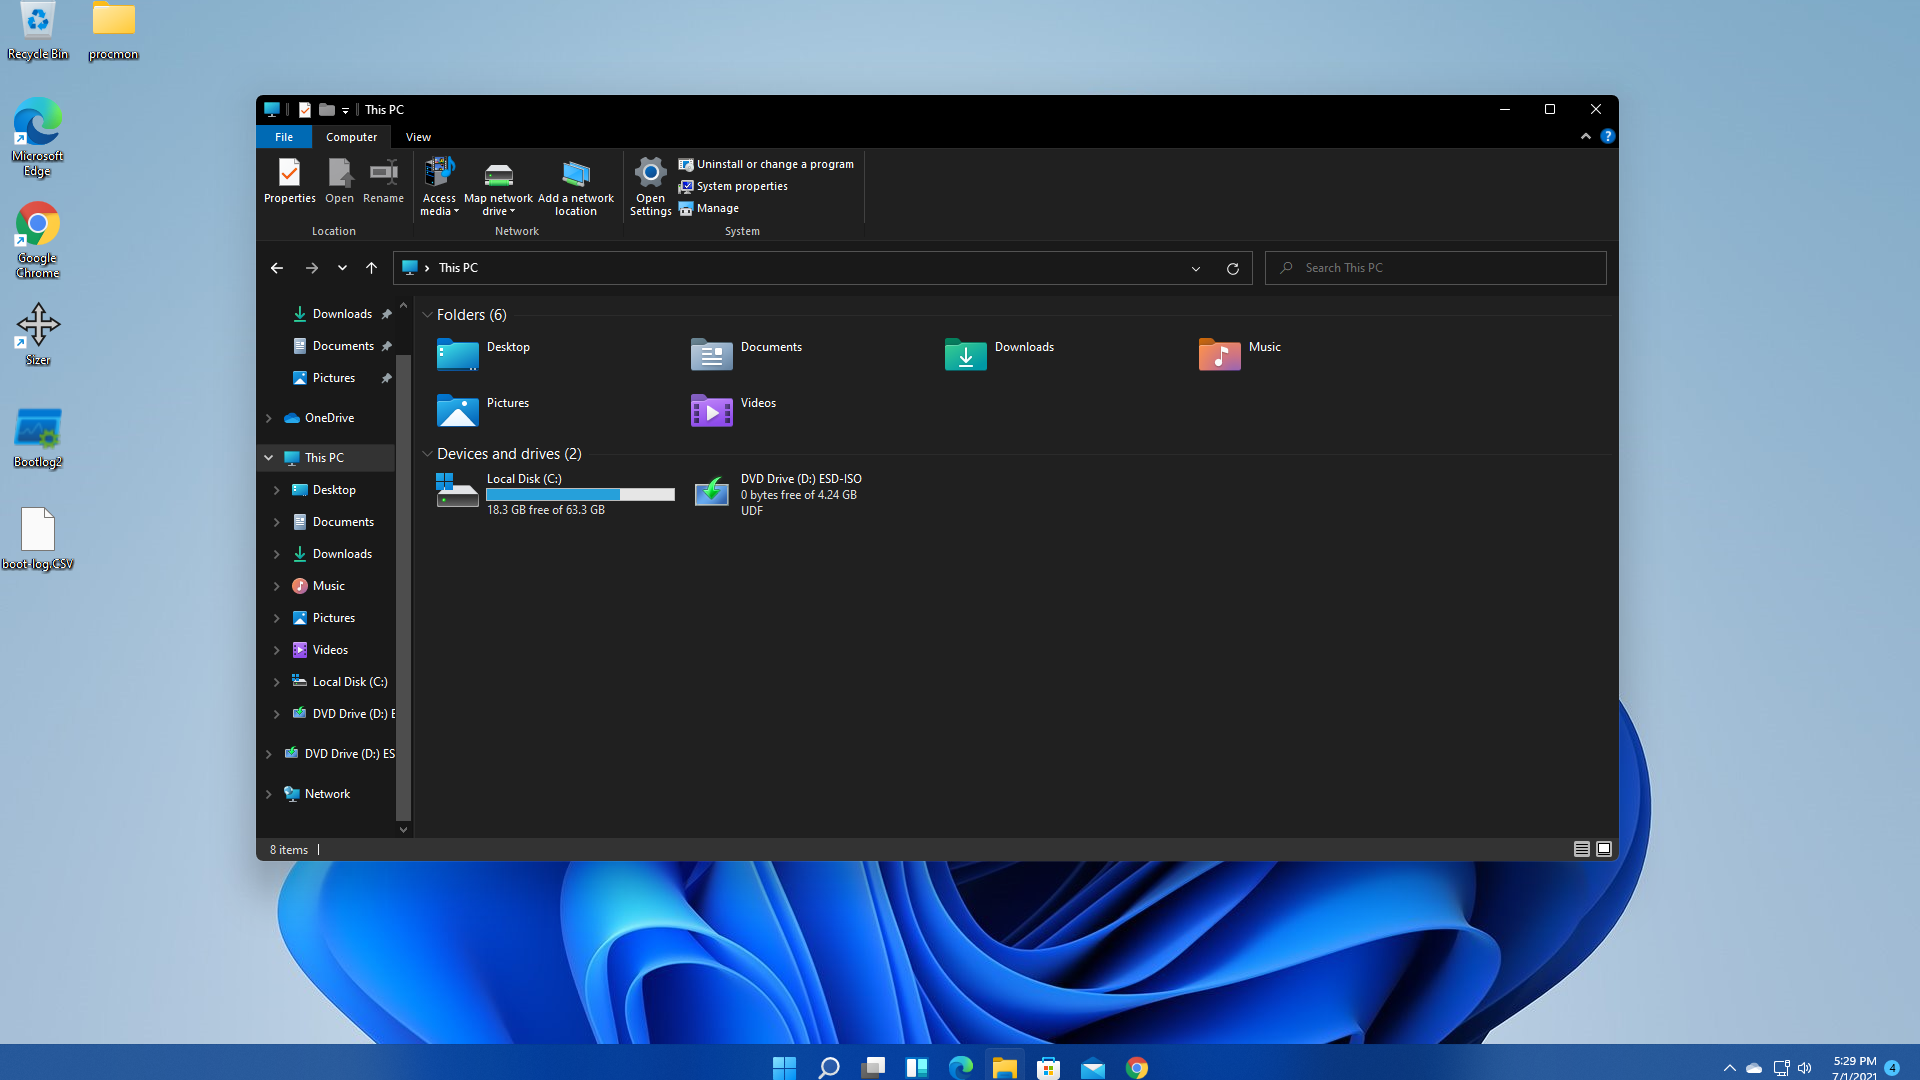Select Bootlog2 desktop icon
Viewport: 1920px width, 1080px height.
[x=38, y=439]
